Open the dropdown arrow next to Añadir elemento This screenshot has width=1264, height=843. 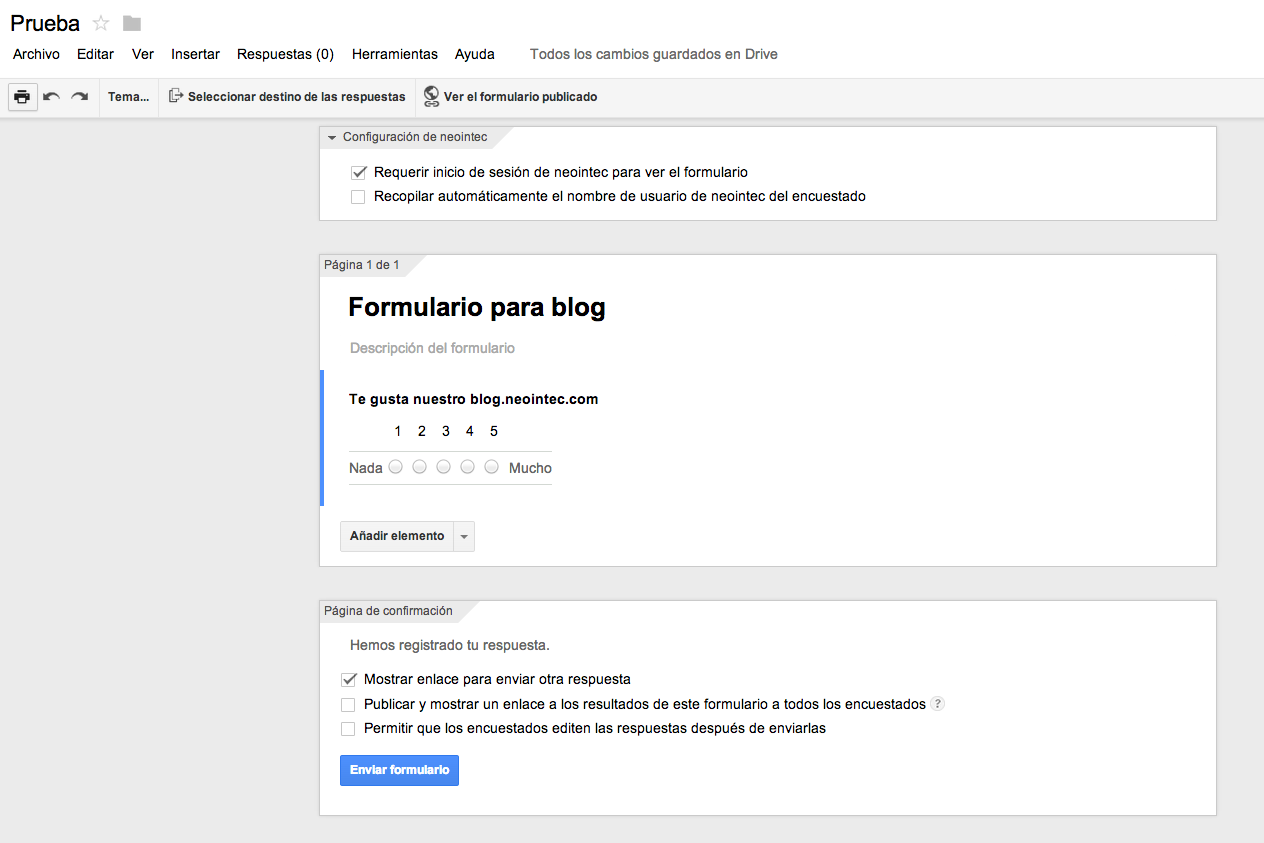[x=464, y=537]
